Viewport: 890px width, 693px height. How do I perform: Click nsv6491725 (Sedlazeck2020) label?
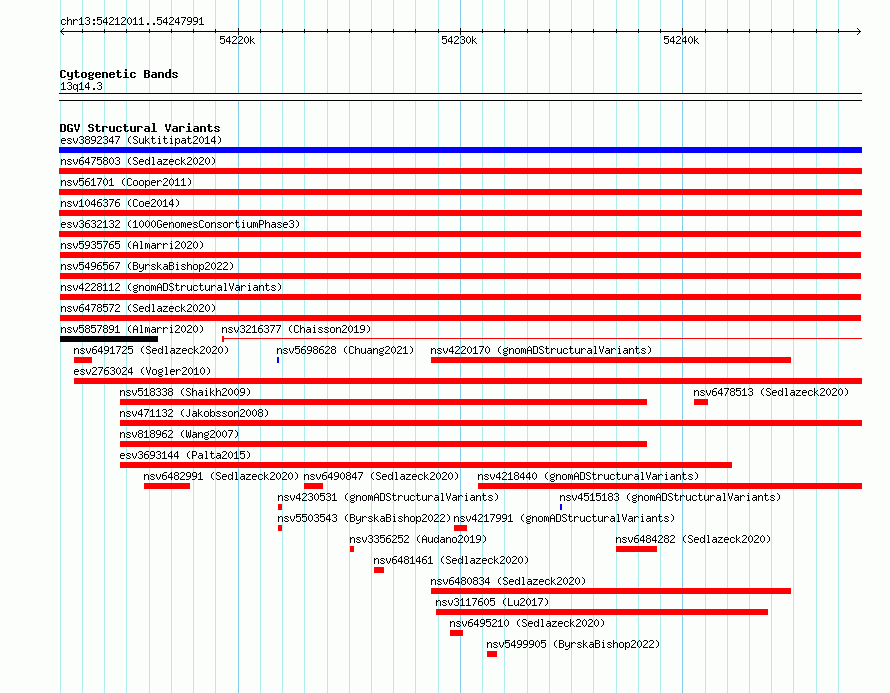click(x=151, y=350)
